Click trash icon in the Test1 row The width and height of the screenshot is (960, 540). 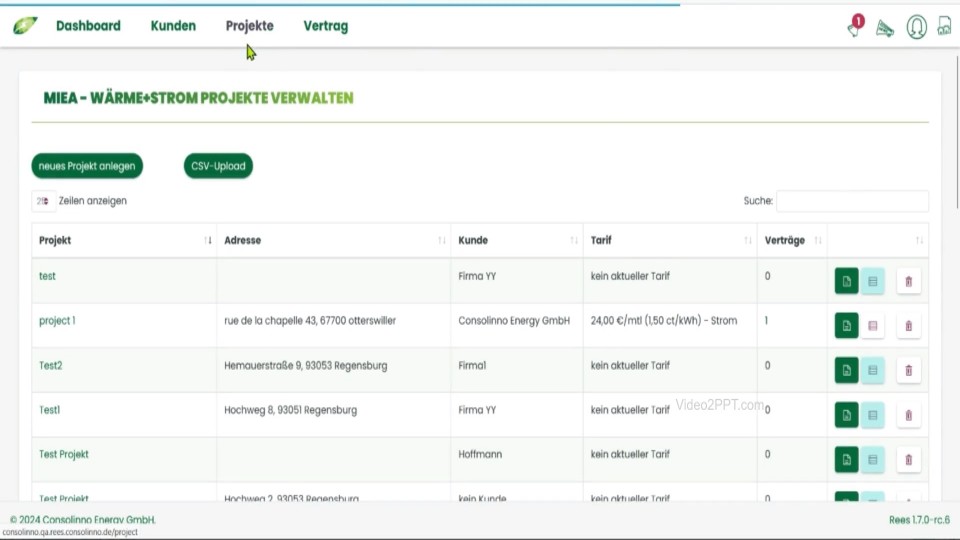pyautogui.click(x=908, y=415)
